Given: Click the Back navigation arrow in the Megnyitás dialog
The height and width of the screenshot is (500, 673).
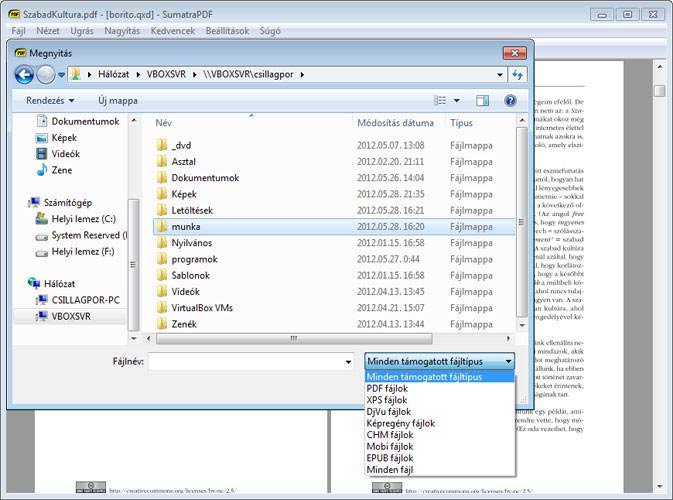Looking at the screenshot, I should pos(24,75).
